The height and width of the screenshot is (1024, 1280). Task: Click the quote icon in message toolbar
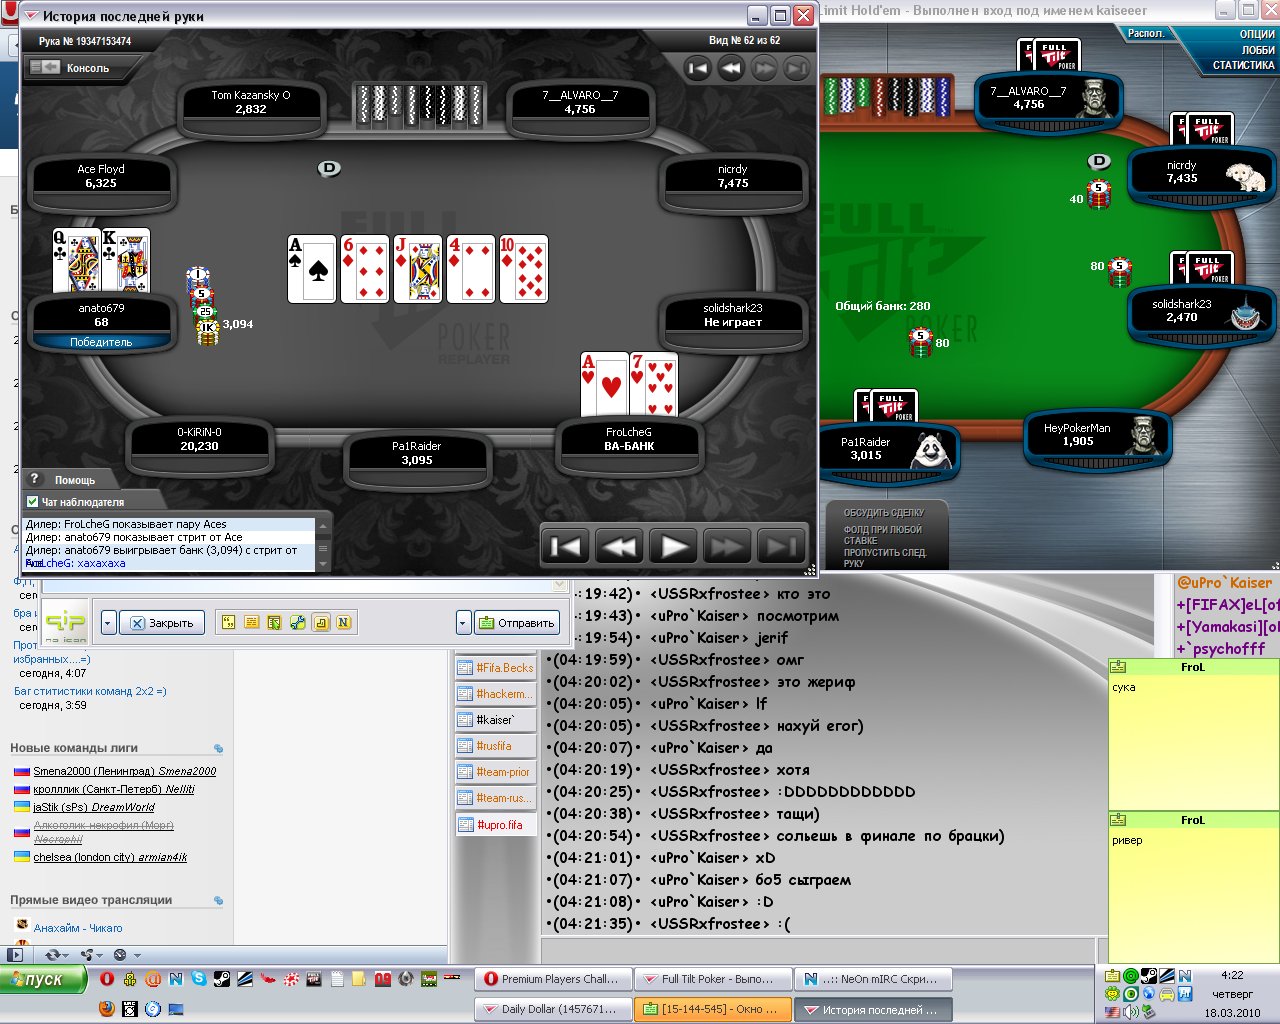tap(229, 622)
